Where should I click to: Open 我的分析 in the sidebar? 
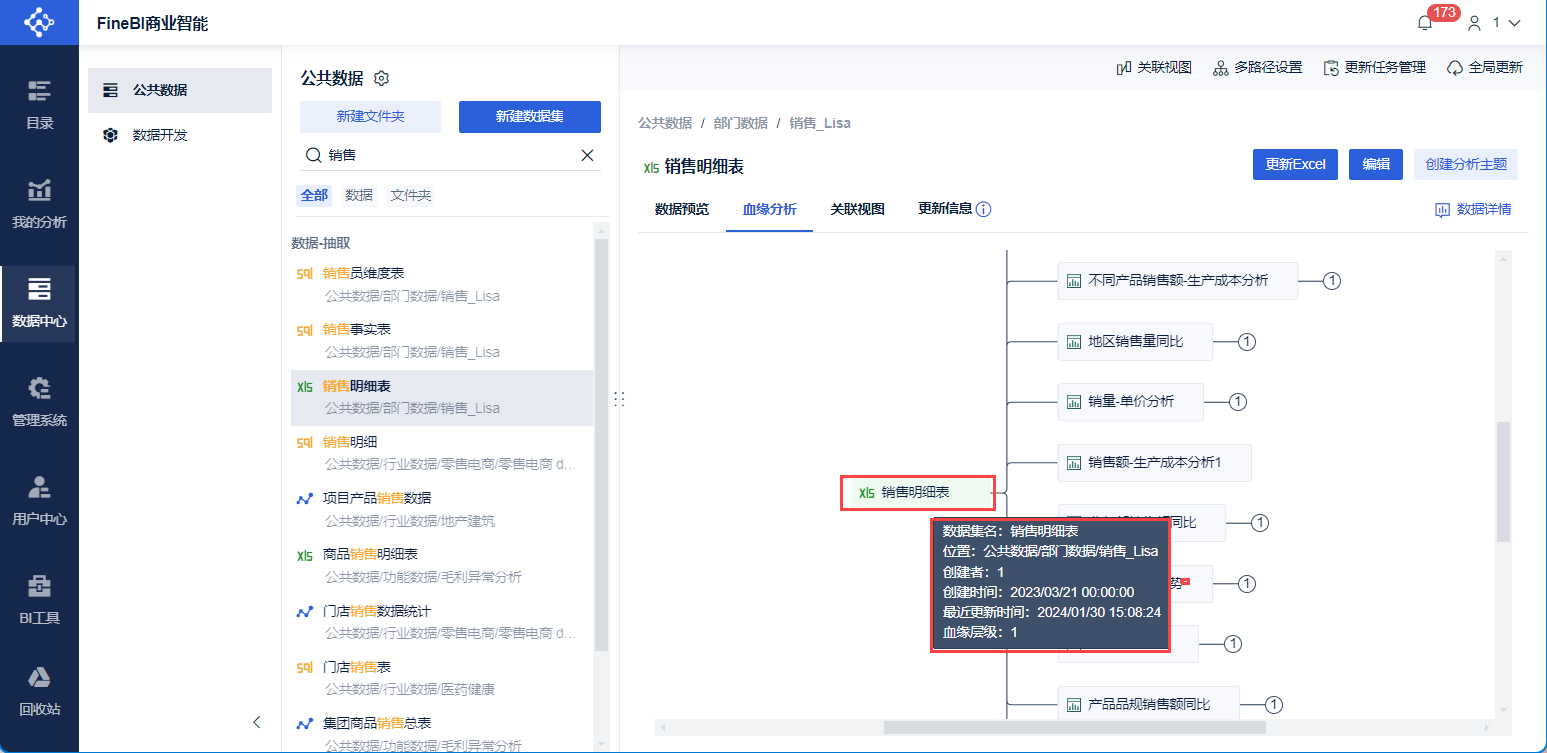39,204
